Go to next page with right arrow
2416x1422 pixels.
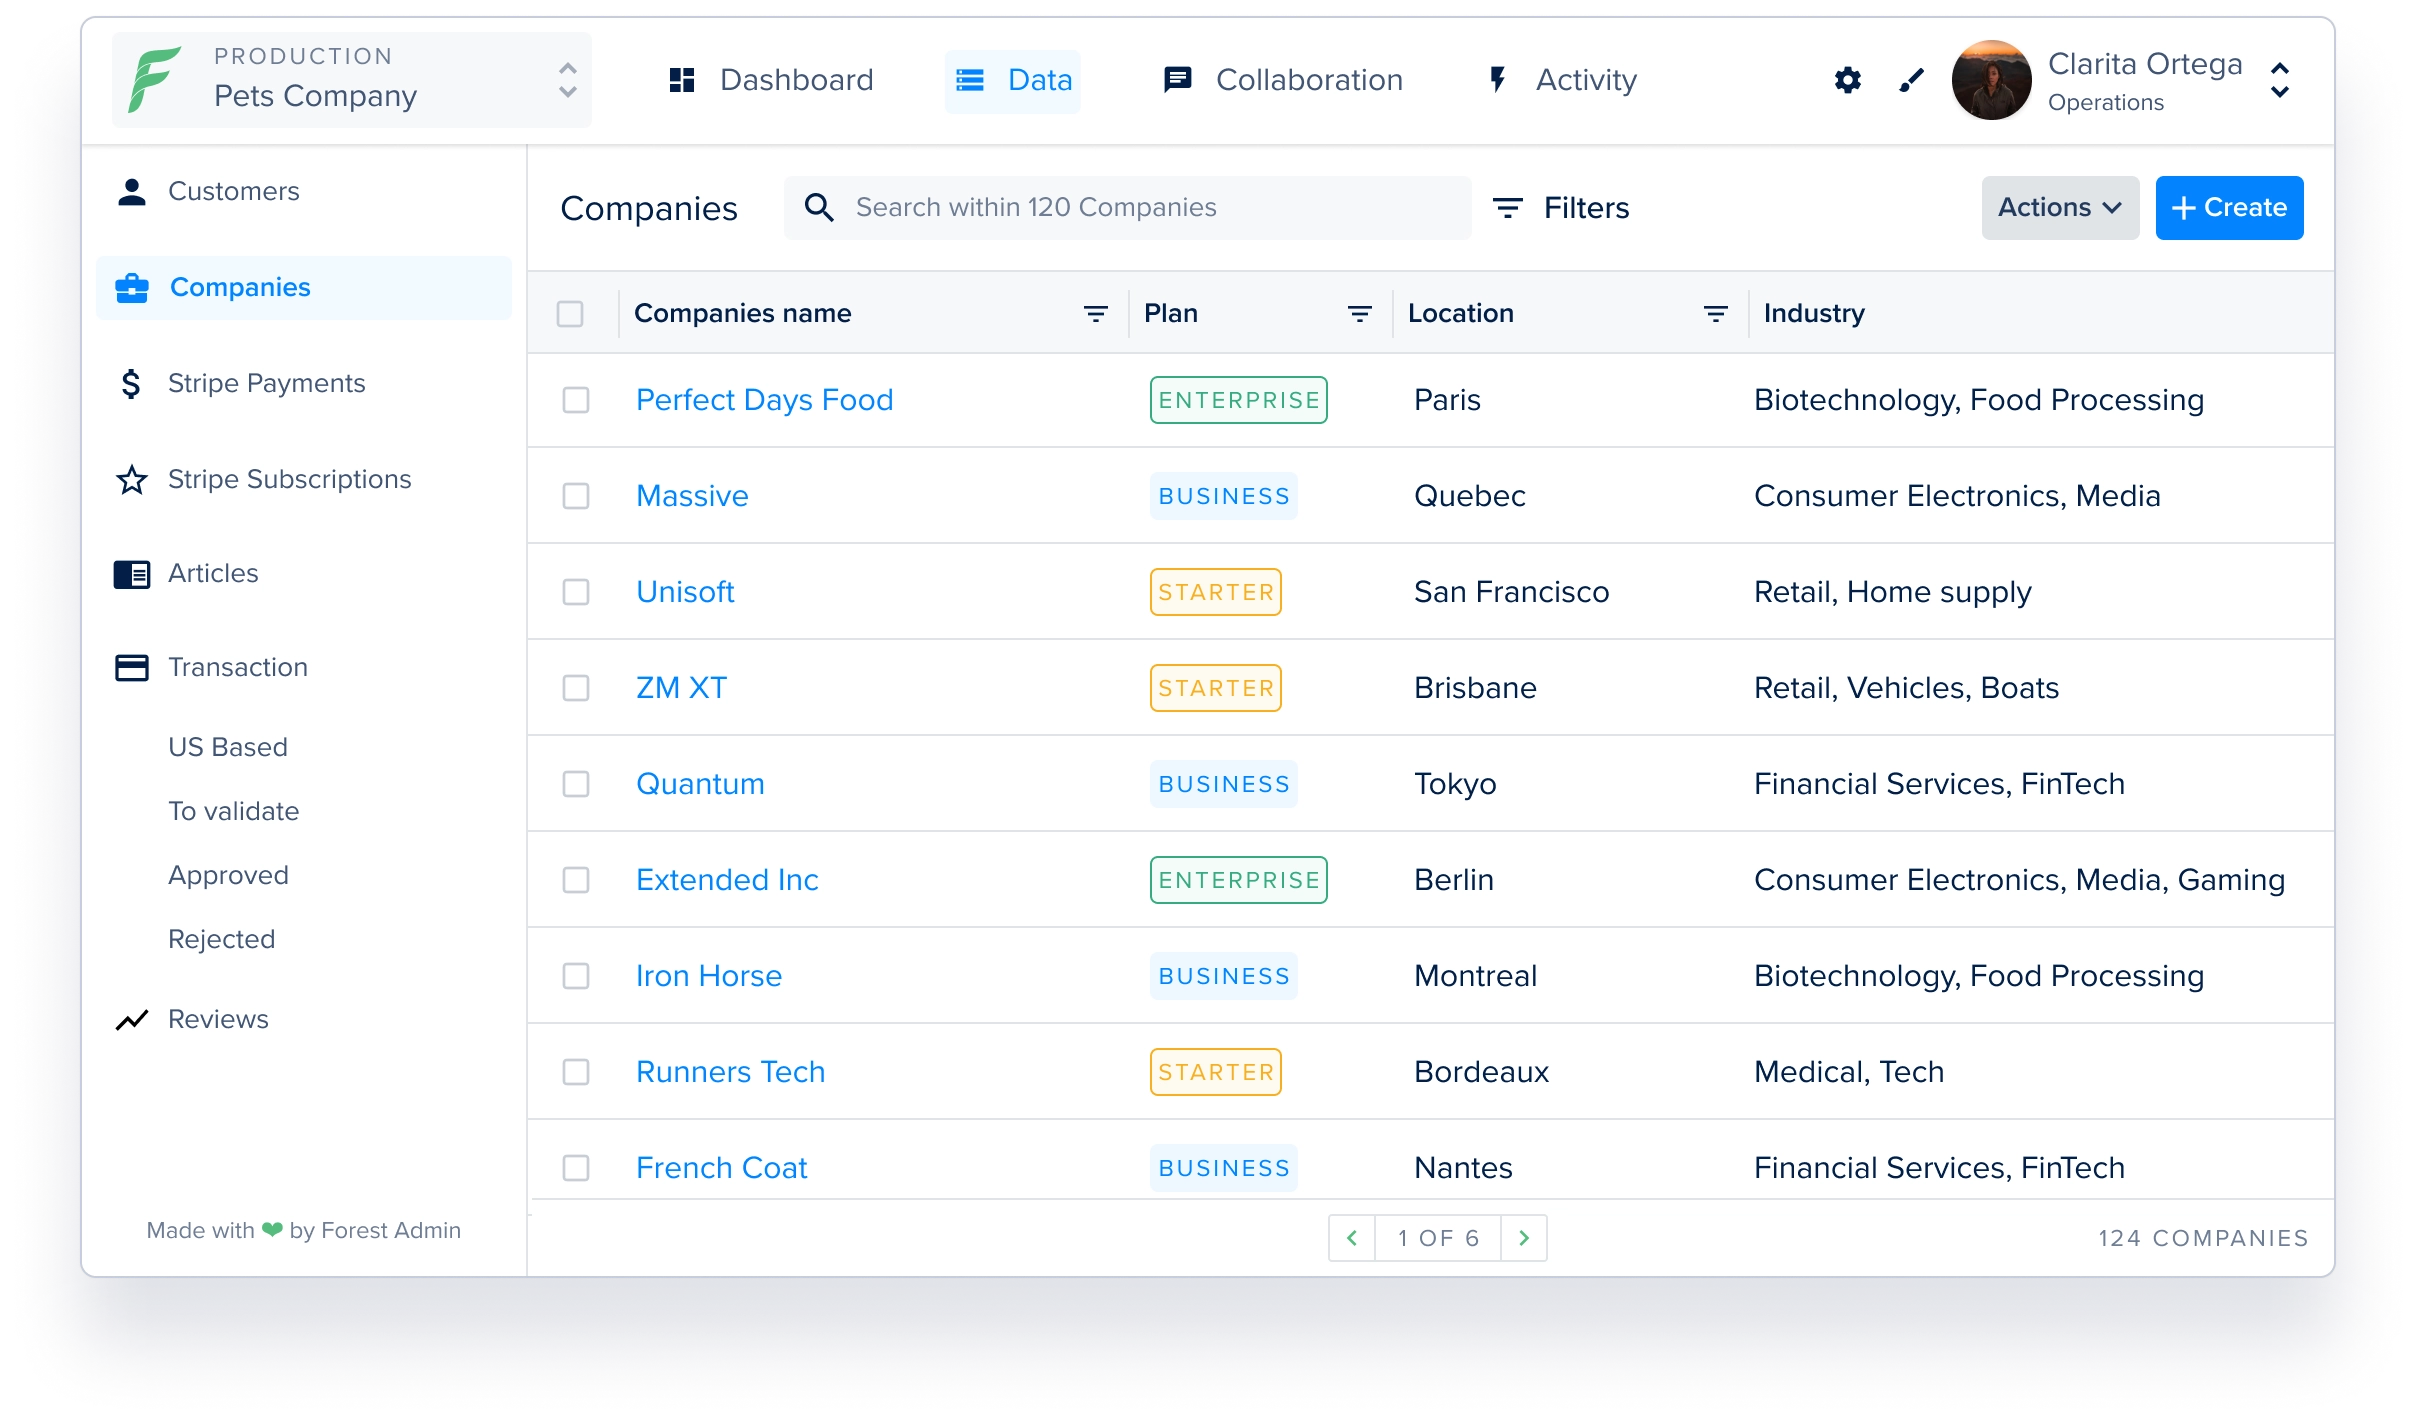1523,1238
